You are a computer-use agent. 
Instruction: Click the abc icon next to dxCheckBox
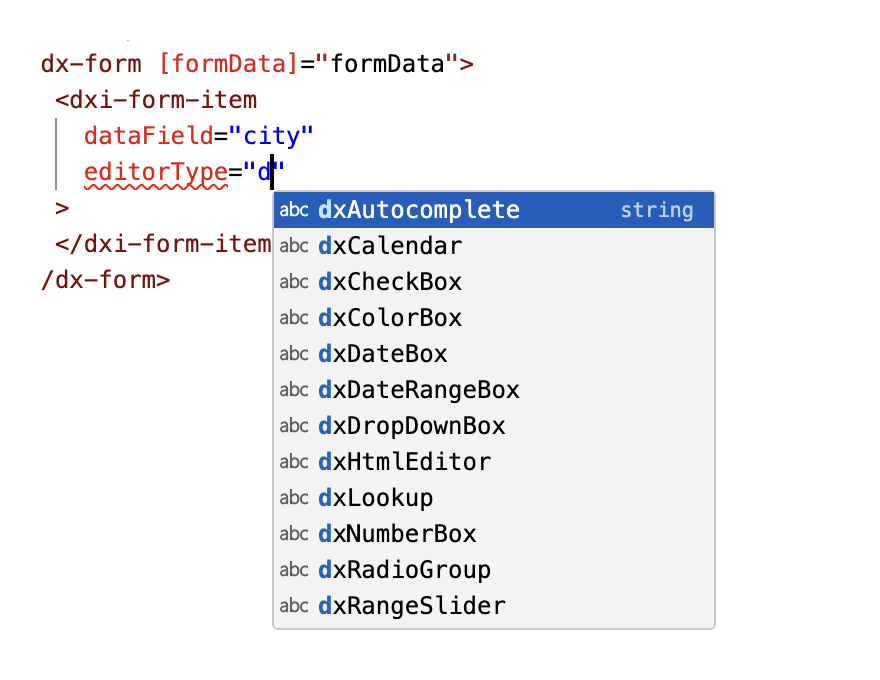294,282
